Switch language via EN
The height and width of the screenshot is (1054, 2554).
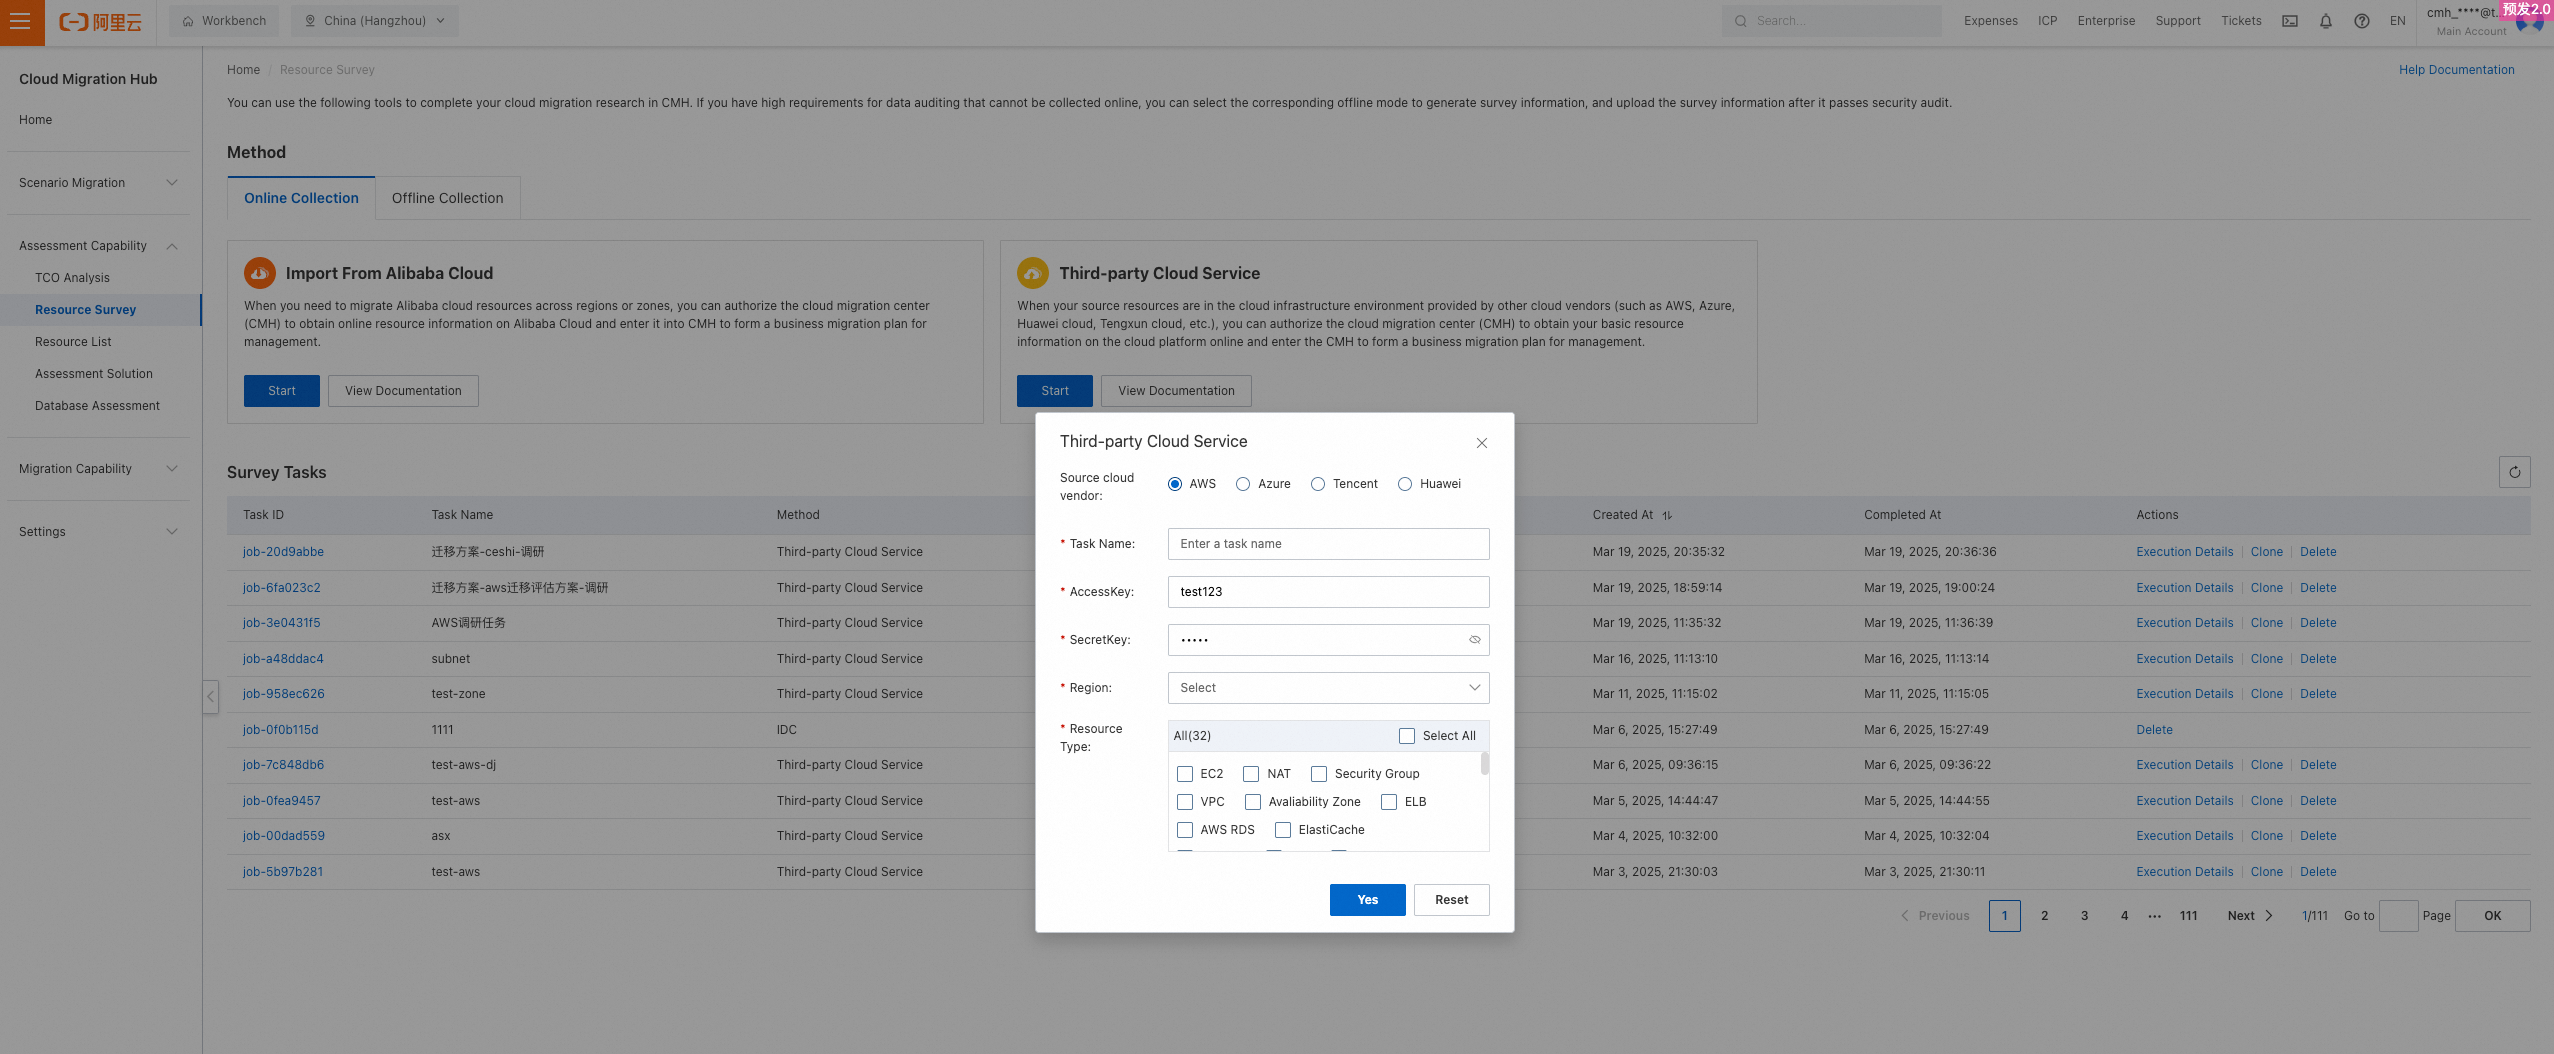[2397, 21]
